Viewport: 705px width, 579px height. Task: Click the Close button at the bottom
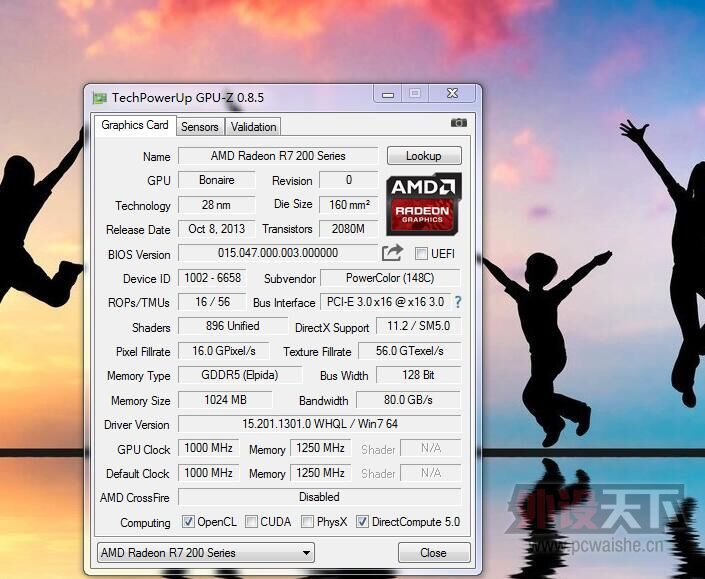(x=433, y=552)
